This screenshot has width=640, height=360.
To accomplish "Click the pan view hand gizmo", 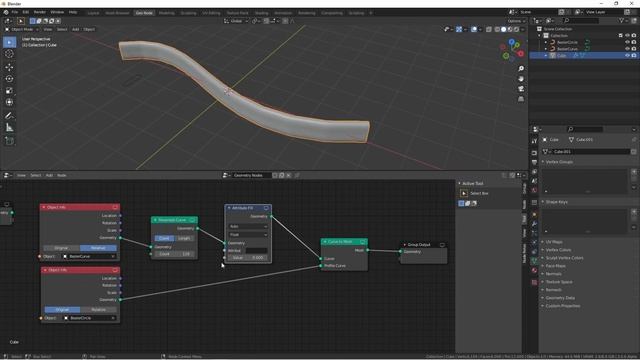I will pyautogui.click(x=521, y=79).
